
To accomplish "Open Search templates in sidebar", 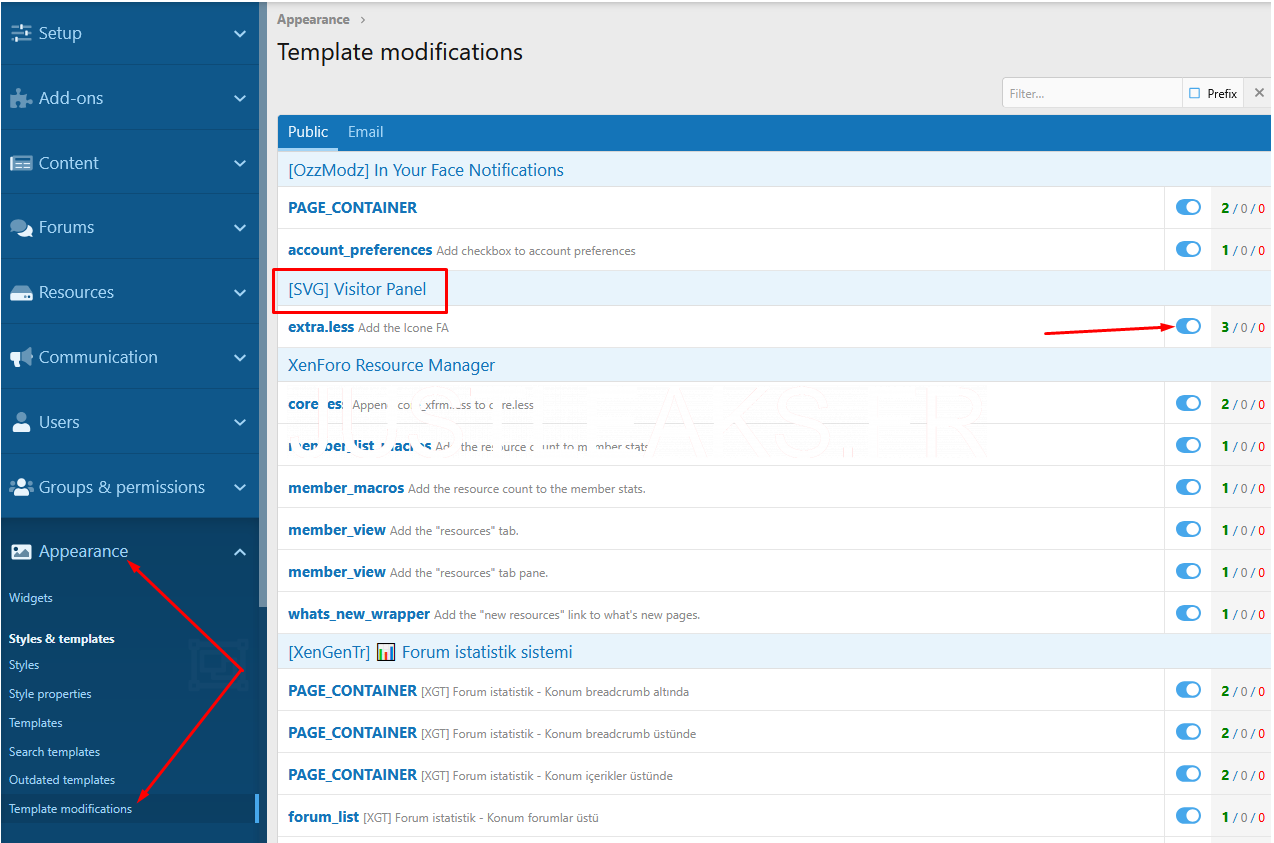I will click(x=54, y=752).
